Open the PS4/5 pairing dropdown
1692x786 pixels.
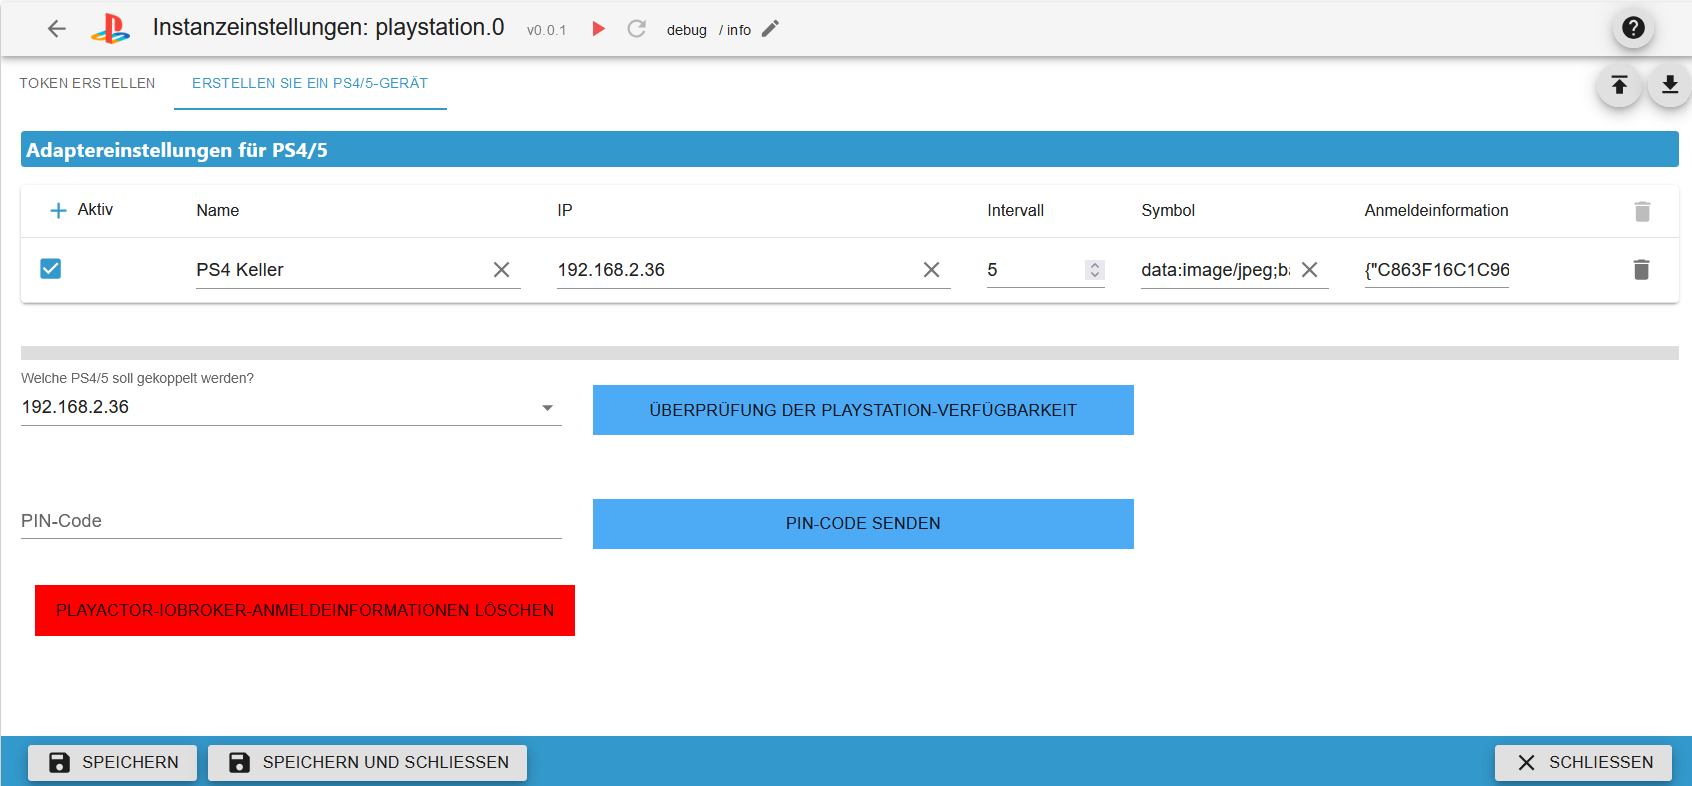291,407
